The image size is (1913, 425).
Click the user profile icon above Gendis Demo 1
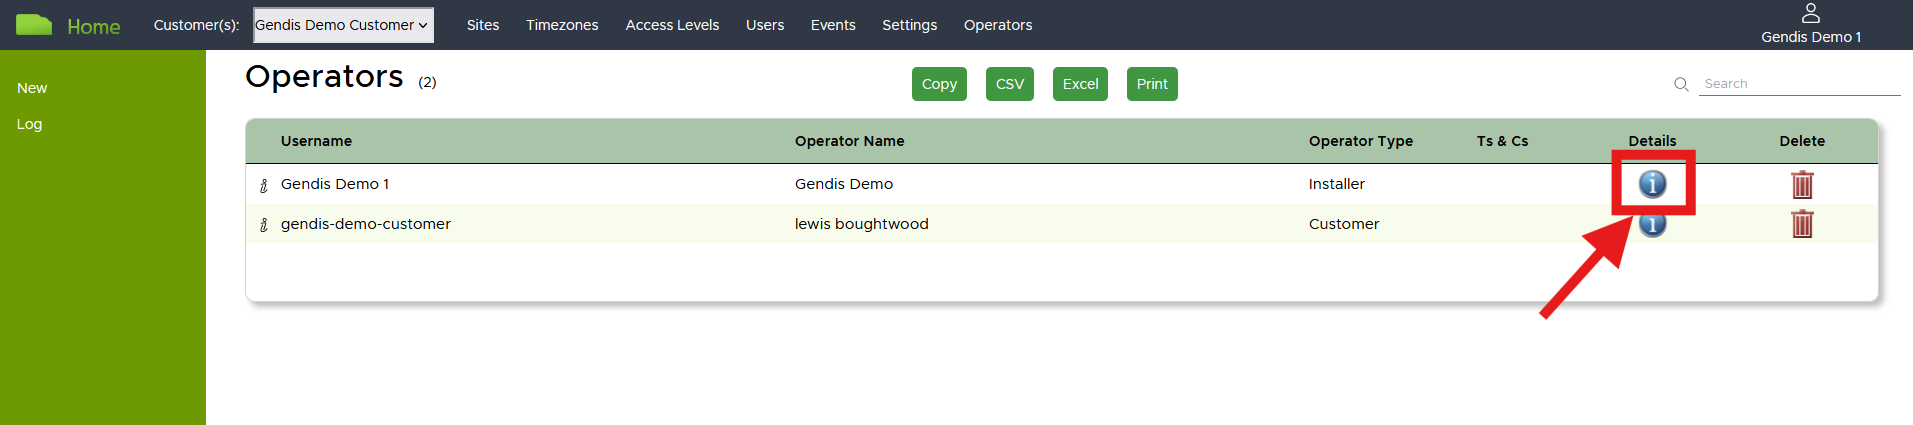point(1810,14)
